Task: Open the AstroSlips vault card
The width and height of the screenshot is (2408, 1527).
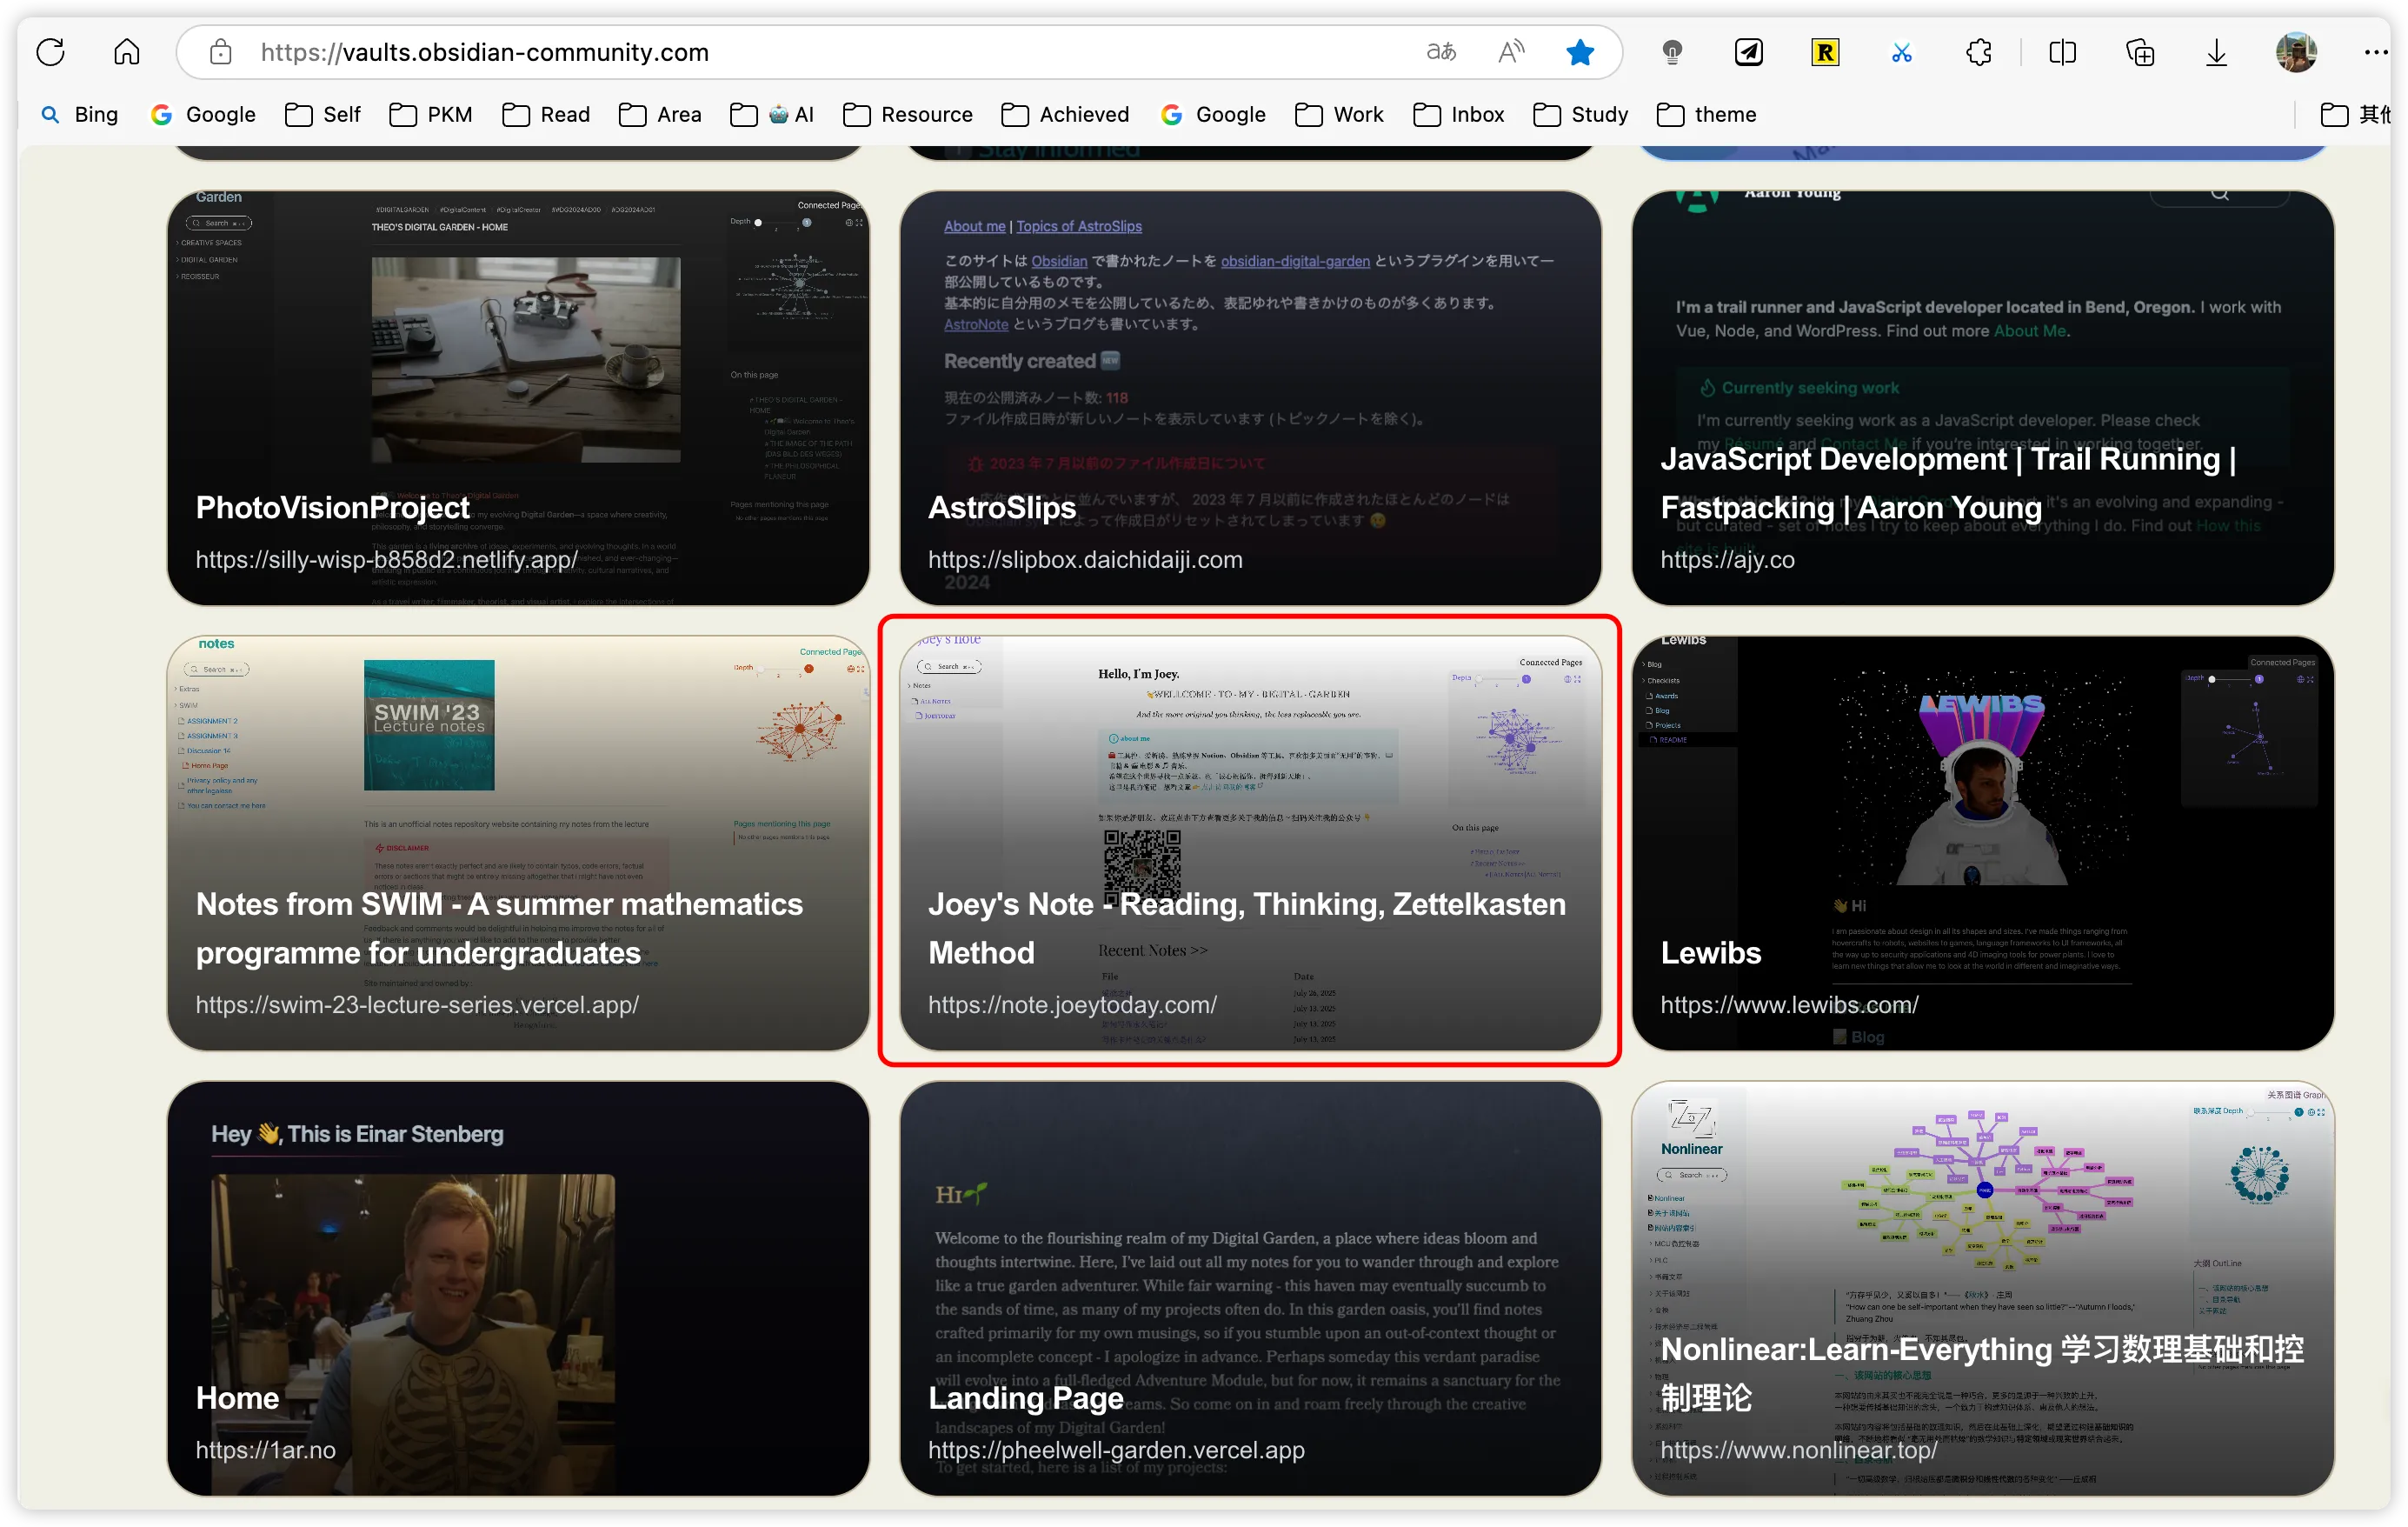Action: pyautogui.click(x=1250, y=398)
